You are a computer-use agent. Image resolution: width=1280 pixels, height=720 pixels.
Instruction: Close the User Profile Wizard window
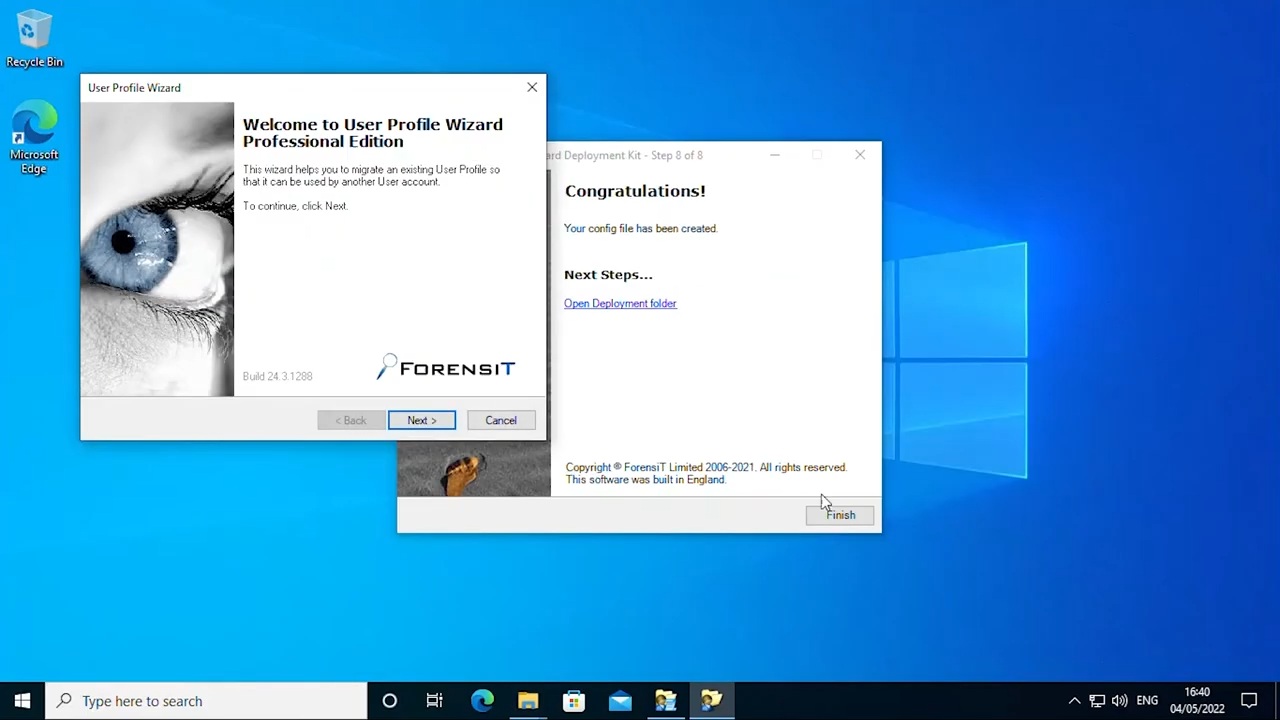532,87
